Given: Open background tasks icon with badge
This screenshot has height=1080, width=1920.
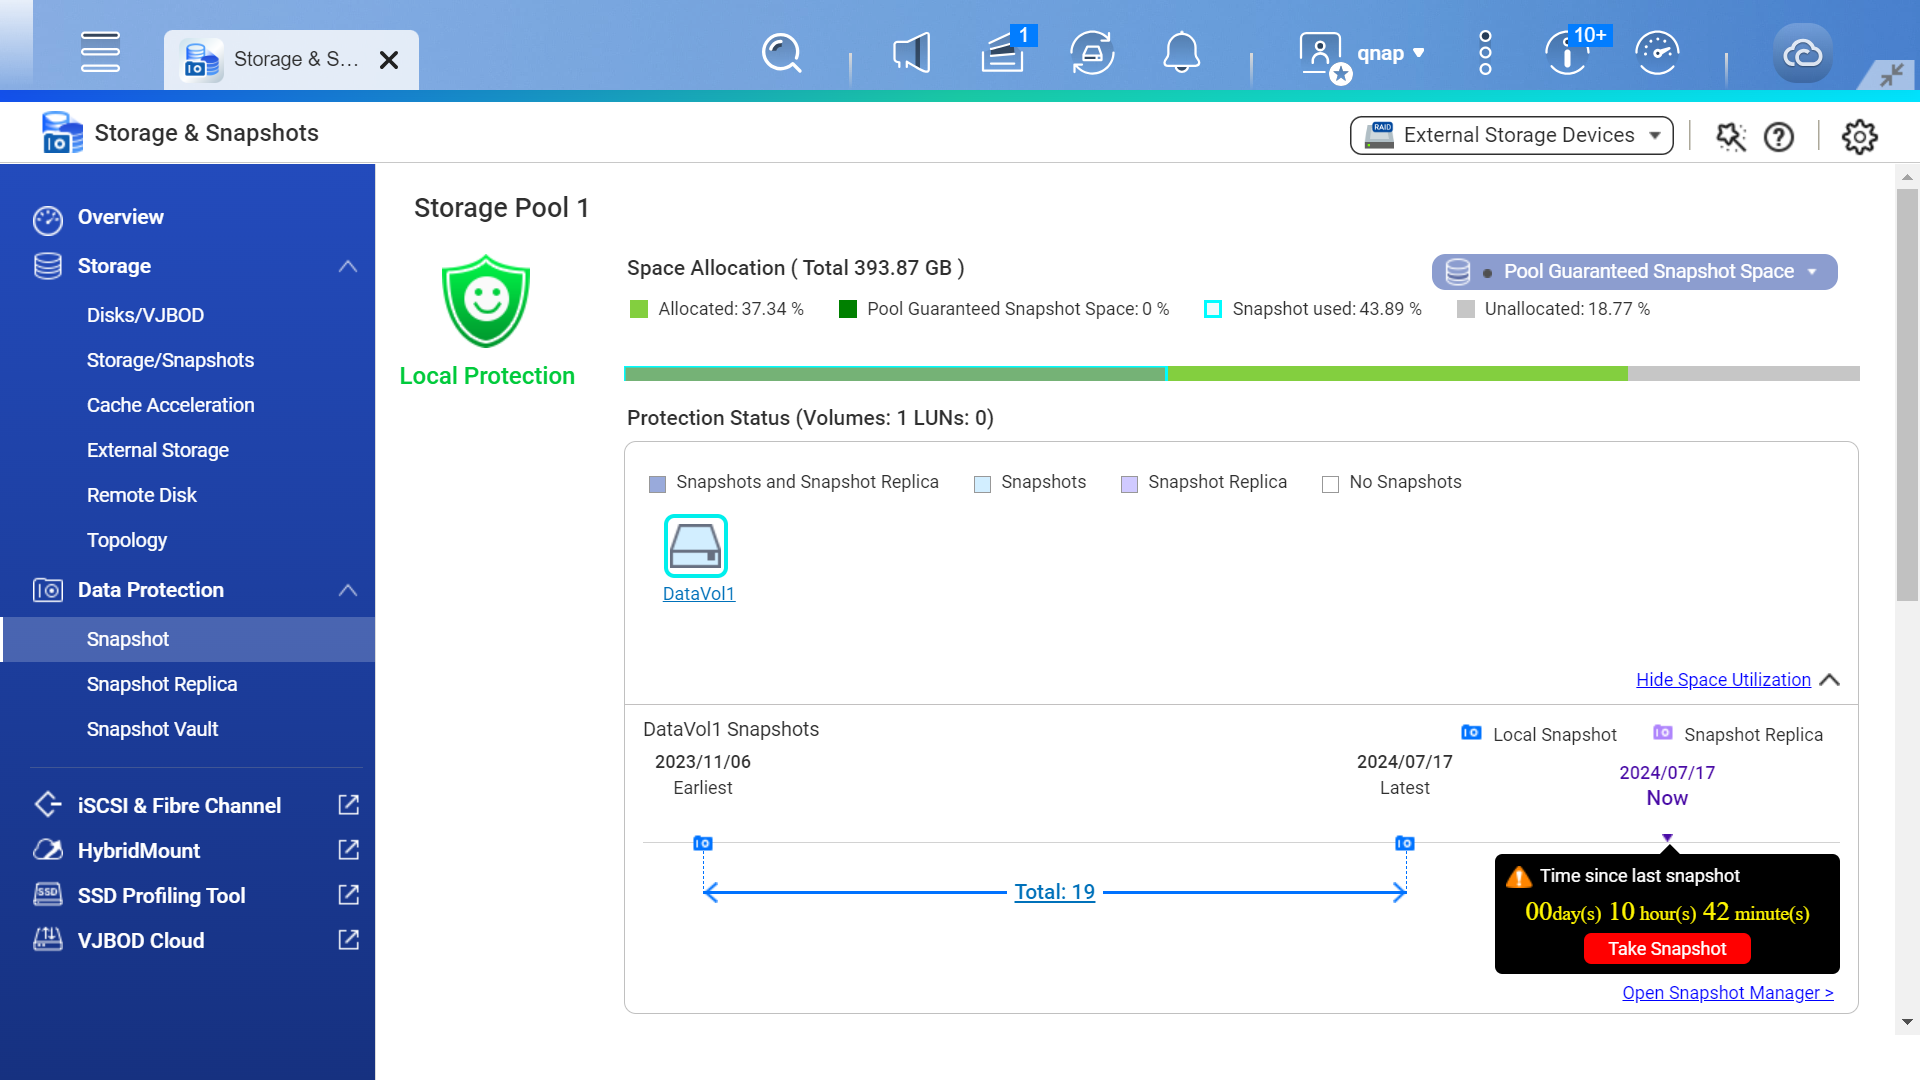Looking at the screenshot, I should coord(1002,53).
